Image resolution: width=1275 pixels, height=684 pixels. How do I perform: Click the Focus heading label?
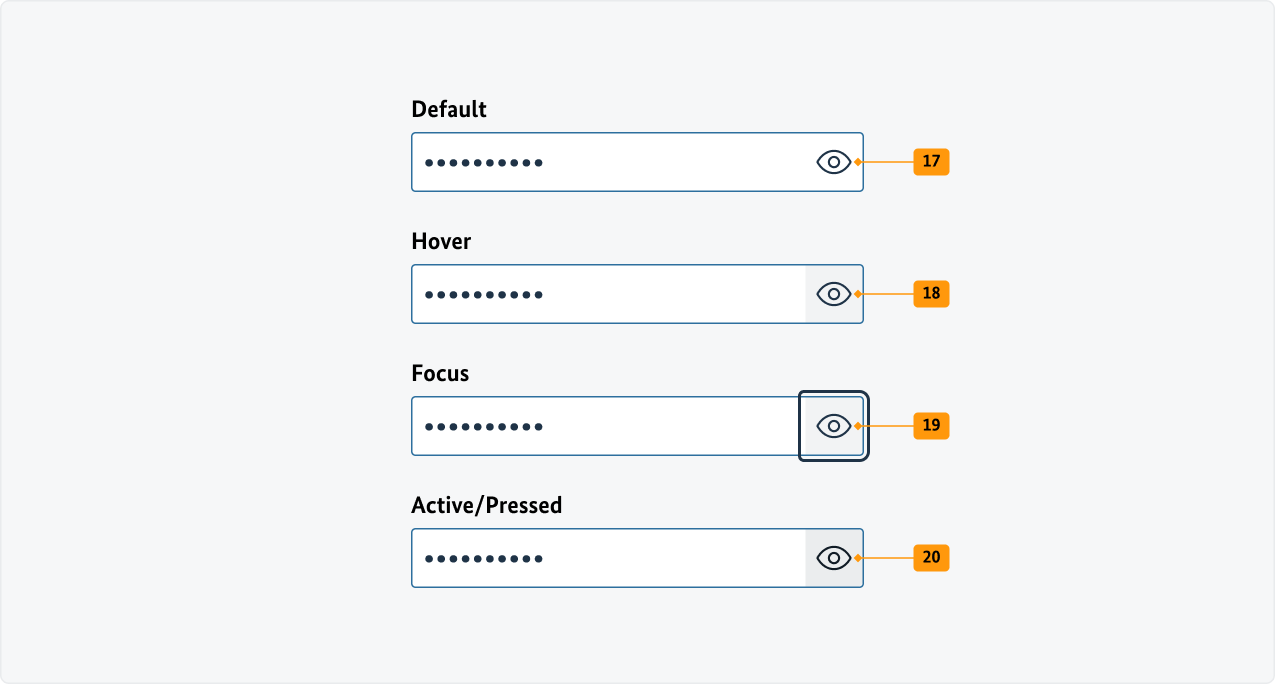[440, 373]
